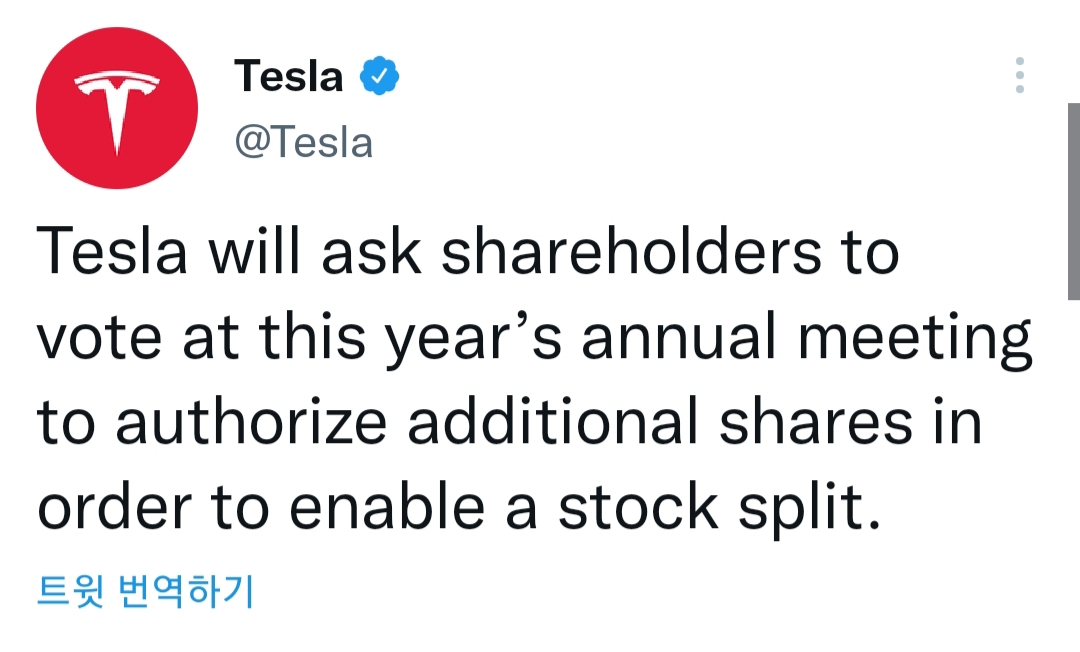Click the 트윗 번역하기 translate link
1080x652 pixels.
coord(145,592)
